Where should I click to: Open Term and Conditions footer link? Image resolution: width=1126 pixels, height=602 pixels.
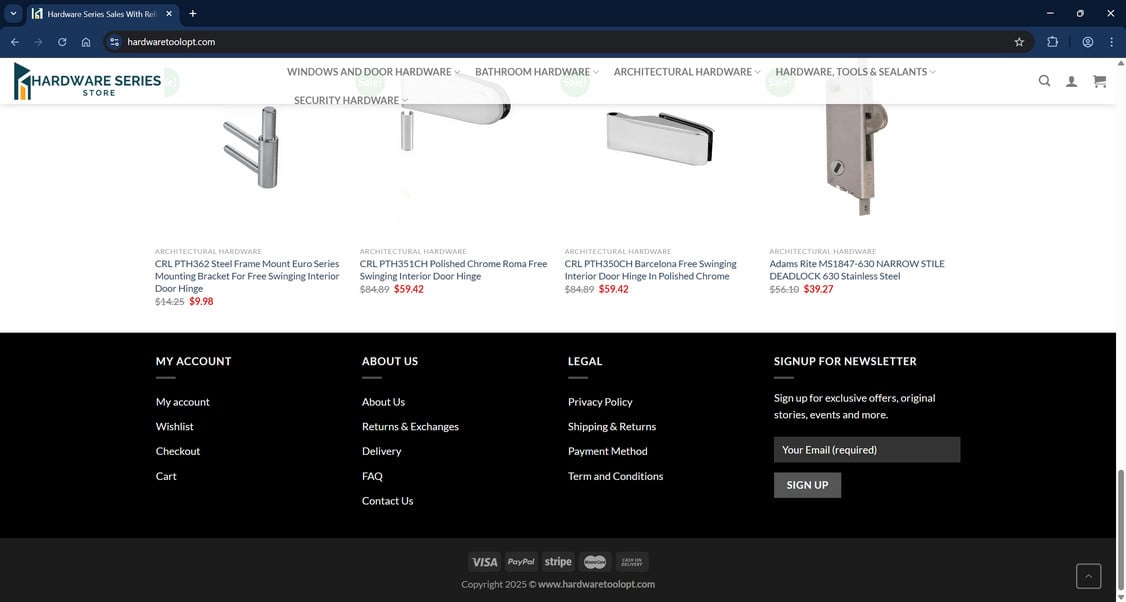615,476
